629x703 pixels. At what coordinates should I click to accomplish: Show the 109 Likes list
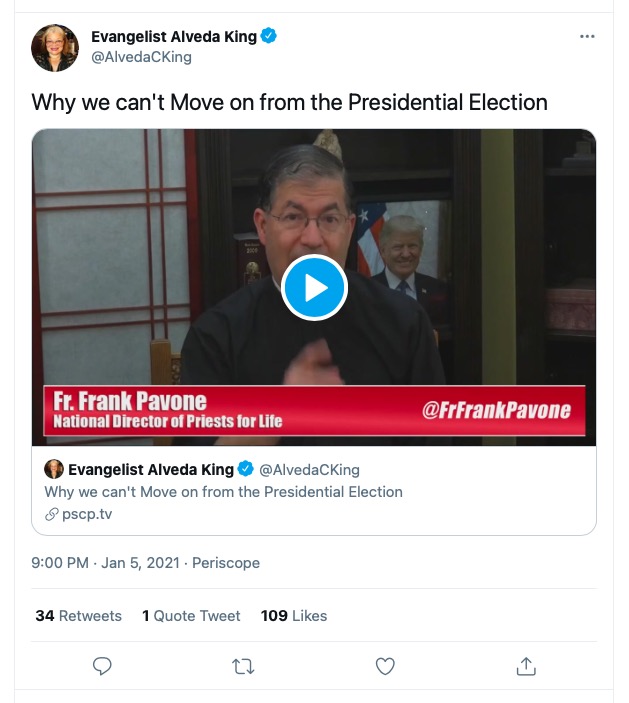point(294,616)
